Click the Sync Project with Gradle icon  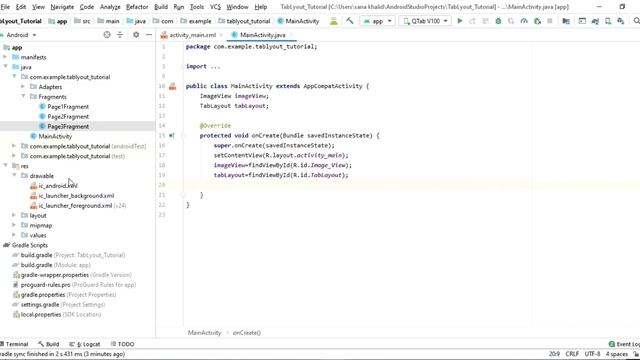click(x=595, y=21)
